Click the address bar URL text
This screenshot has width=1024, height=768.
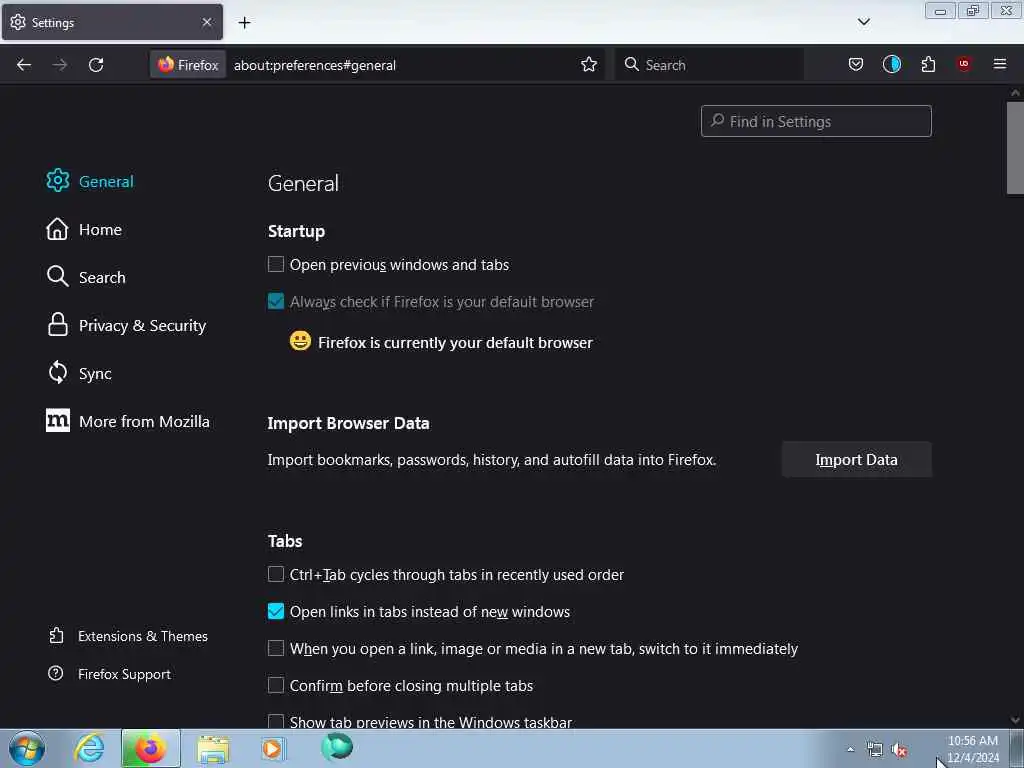click(315, 65)
